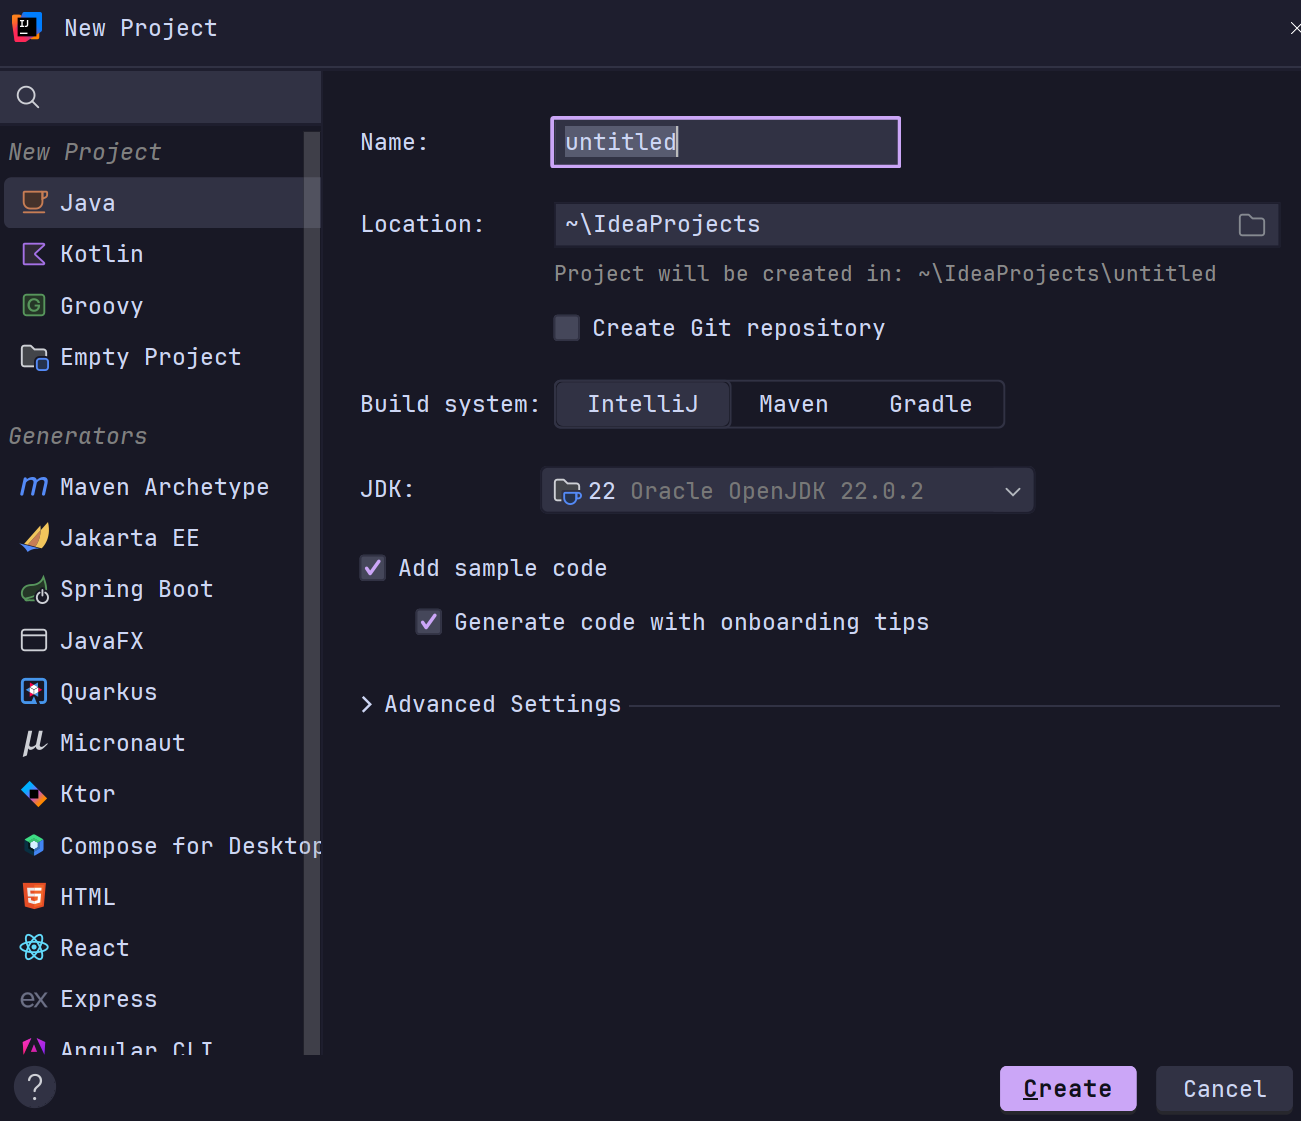Pick the Quarkus generator icon
This screenshot has width=1301, height=1121.
coord(34,691)
